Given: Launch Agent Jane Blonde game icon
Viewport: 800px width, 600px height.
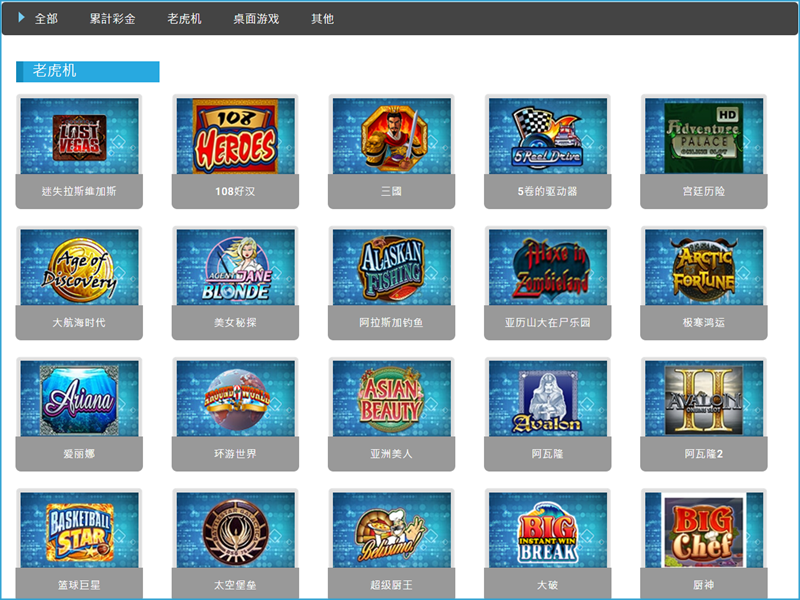Looking at the screenshot, I should pyautogui.click(x=235, y=267).
